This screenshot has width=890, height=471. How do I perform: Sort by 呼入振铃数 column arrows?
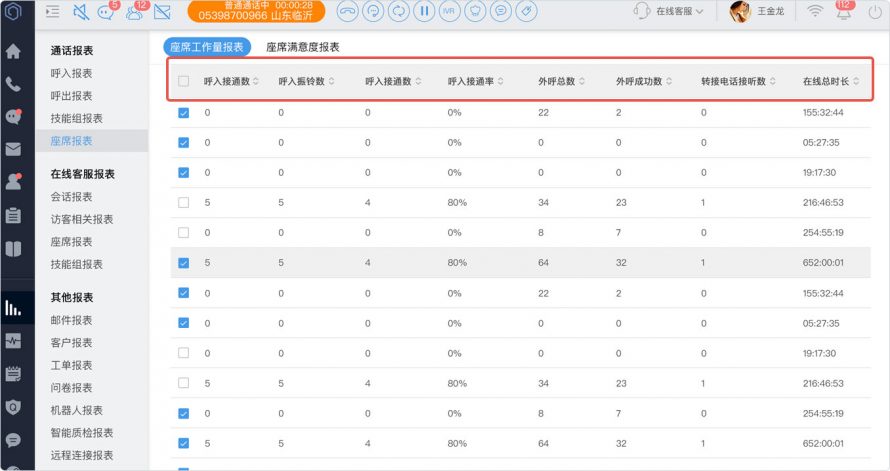(331, 81)
